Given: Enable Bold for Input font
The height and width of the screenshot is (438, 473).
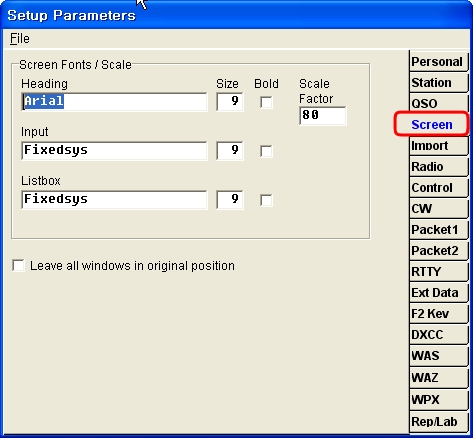Looking at the screenshot, I should point(266,151).
